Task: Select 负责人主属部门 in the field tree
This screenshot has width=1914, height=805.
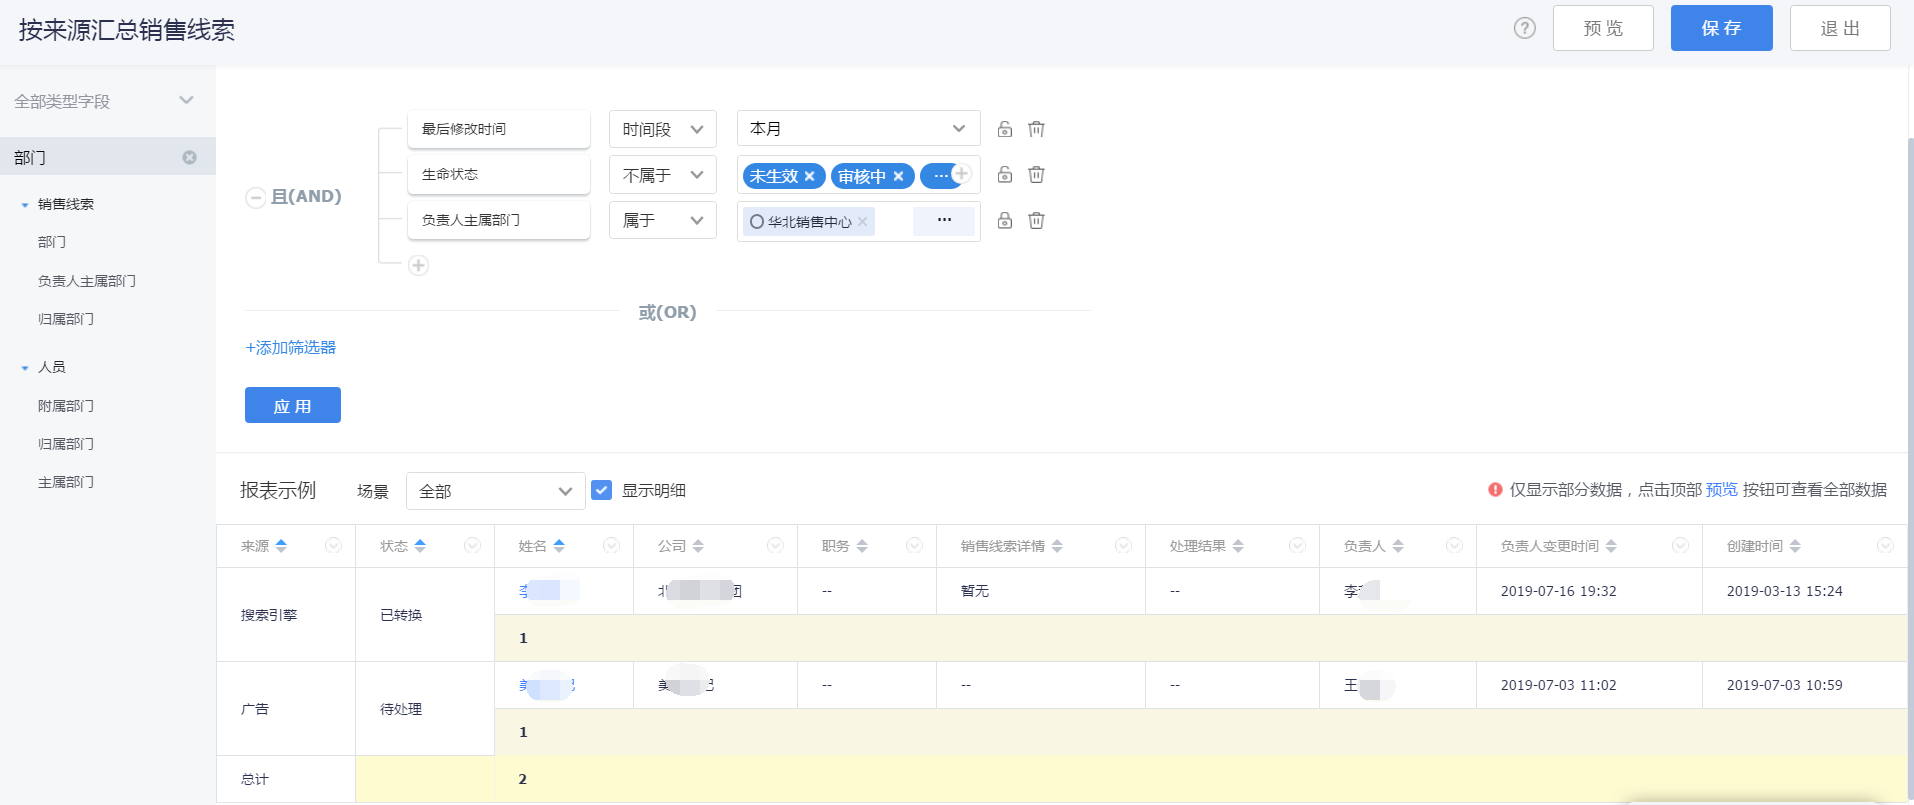Action: (x=87, y=281)
